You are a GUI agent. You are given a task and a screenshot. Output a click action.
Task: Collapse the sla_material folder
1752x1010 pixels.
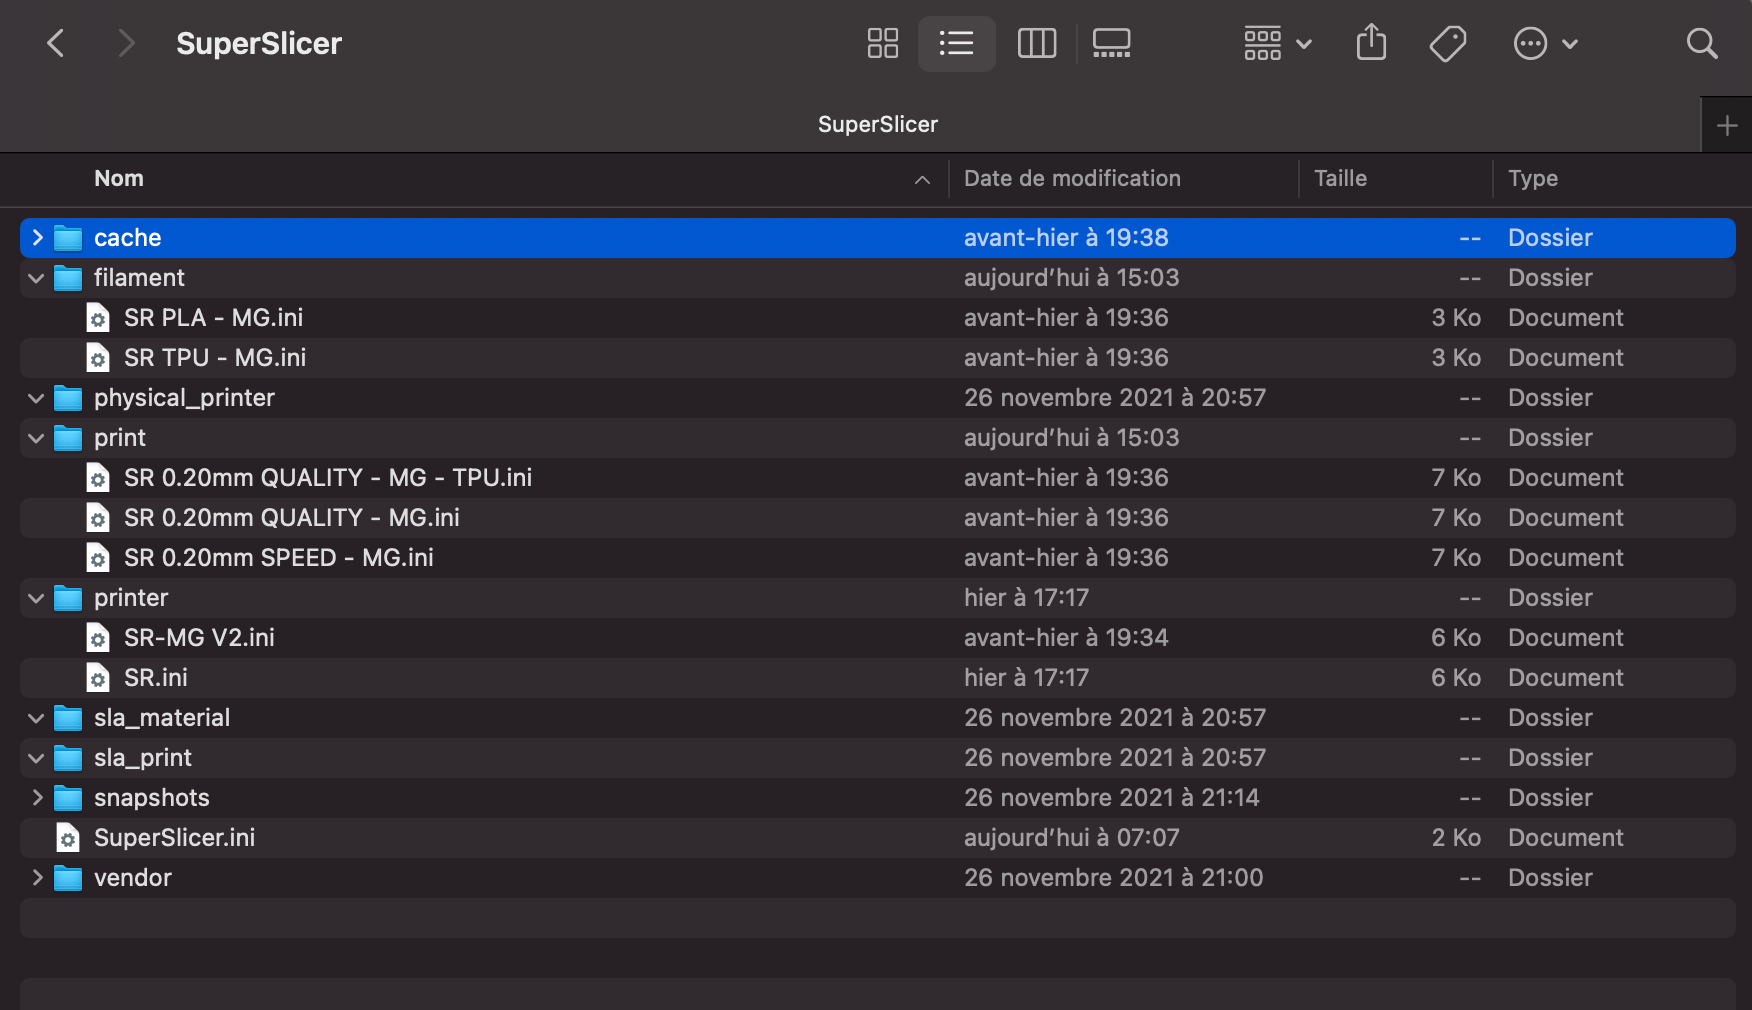(x=37, y=718)
